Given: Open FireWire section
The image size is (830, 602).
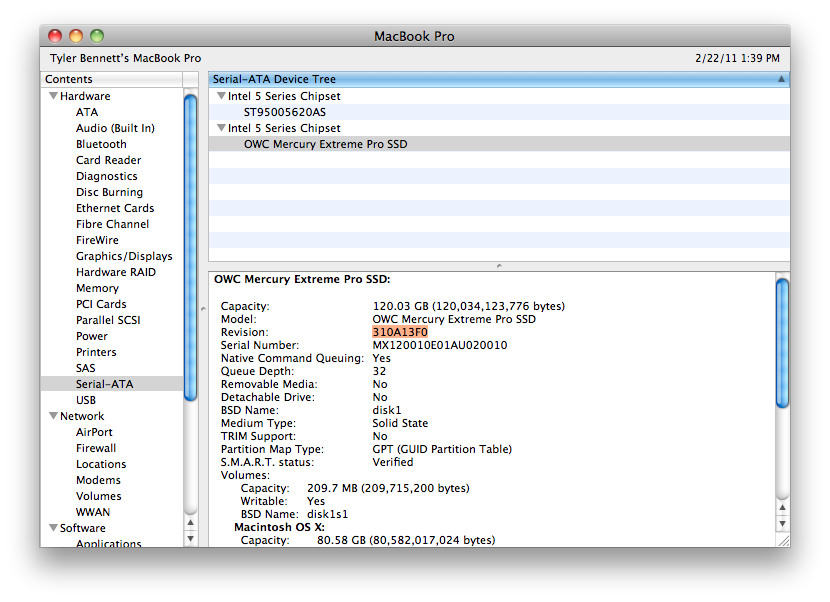Looking at the screenshot, I should (97, 240).
